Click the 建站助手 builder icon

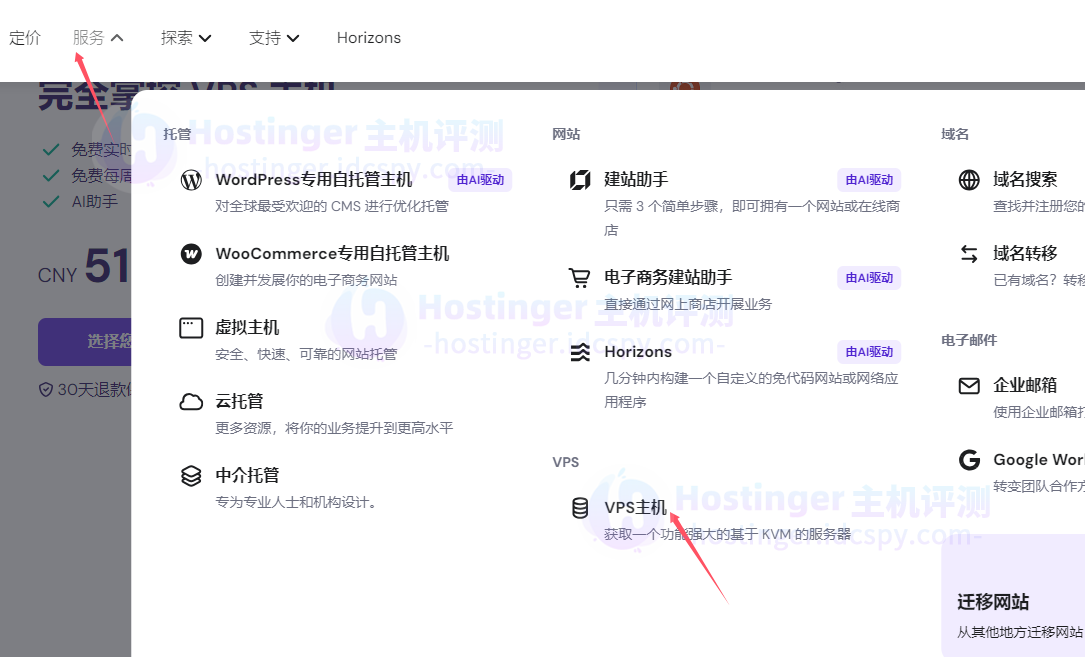click(x=581, y=180)
